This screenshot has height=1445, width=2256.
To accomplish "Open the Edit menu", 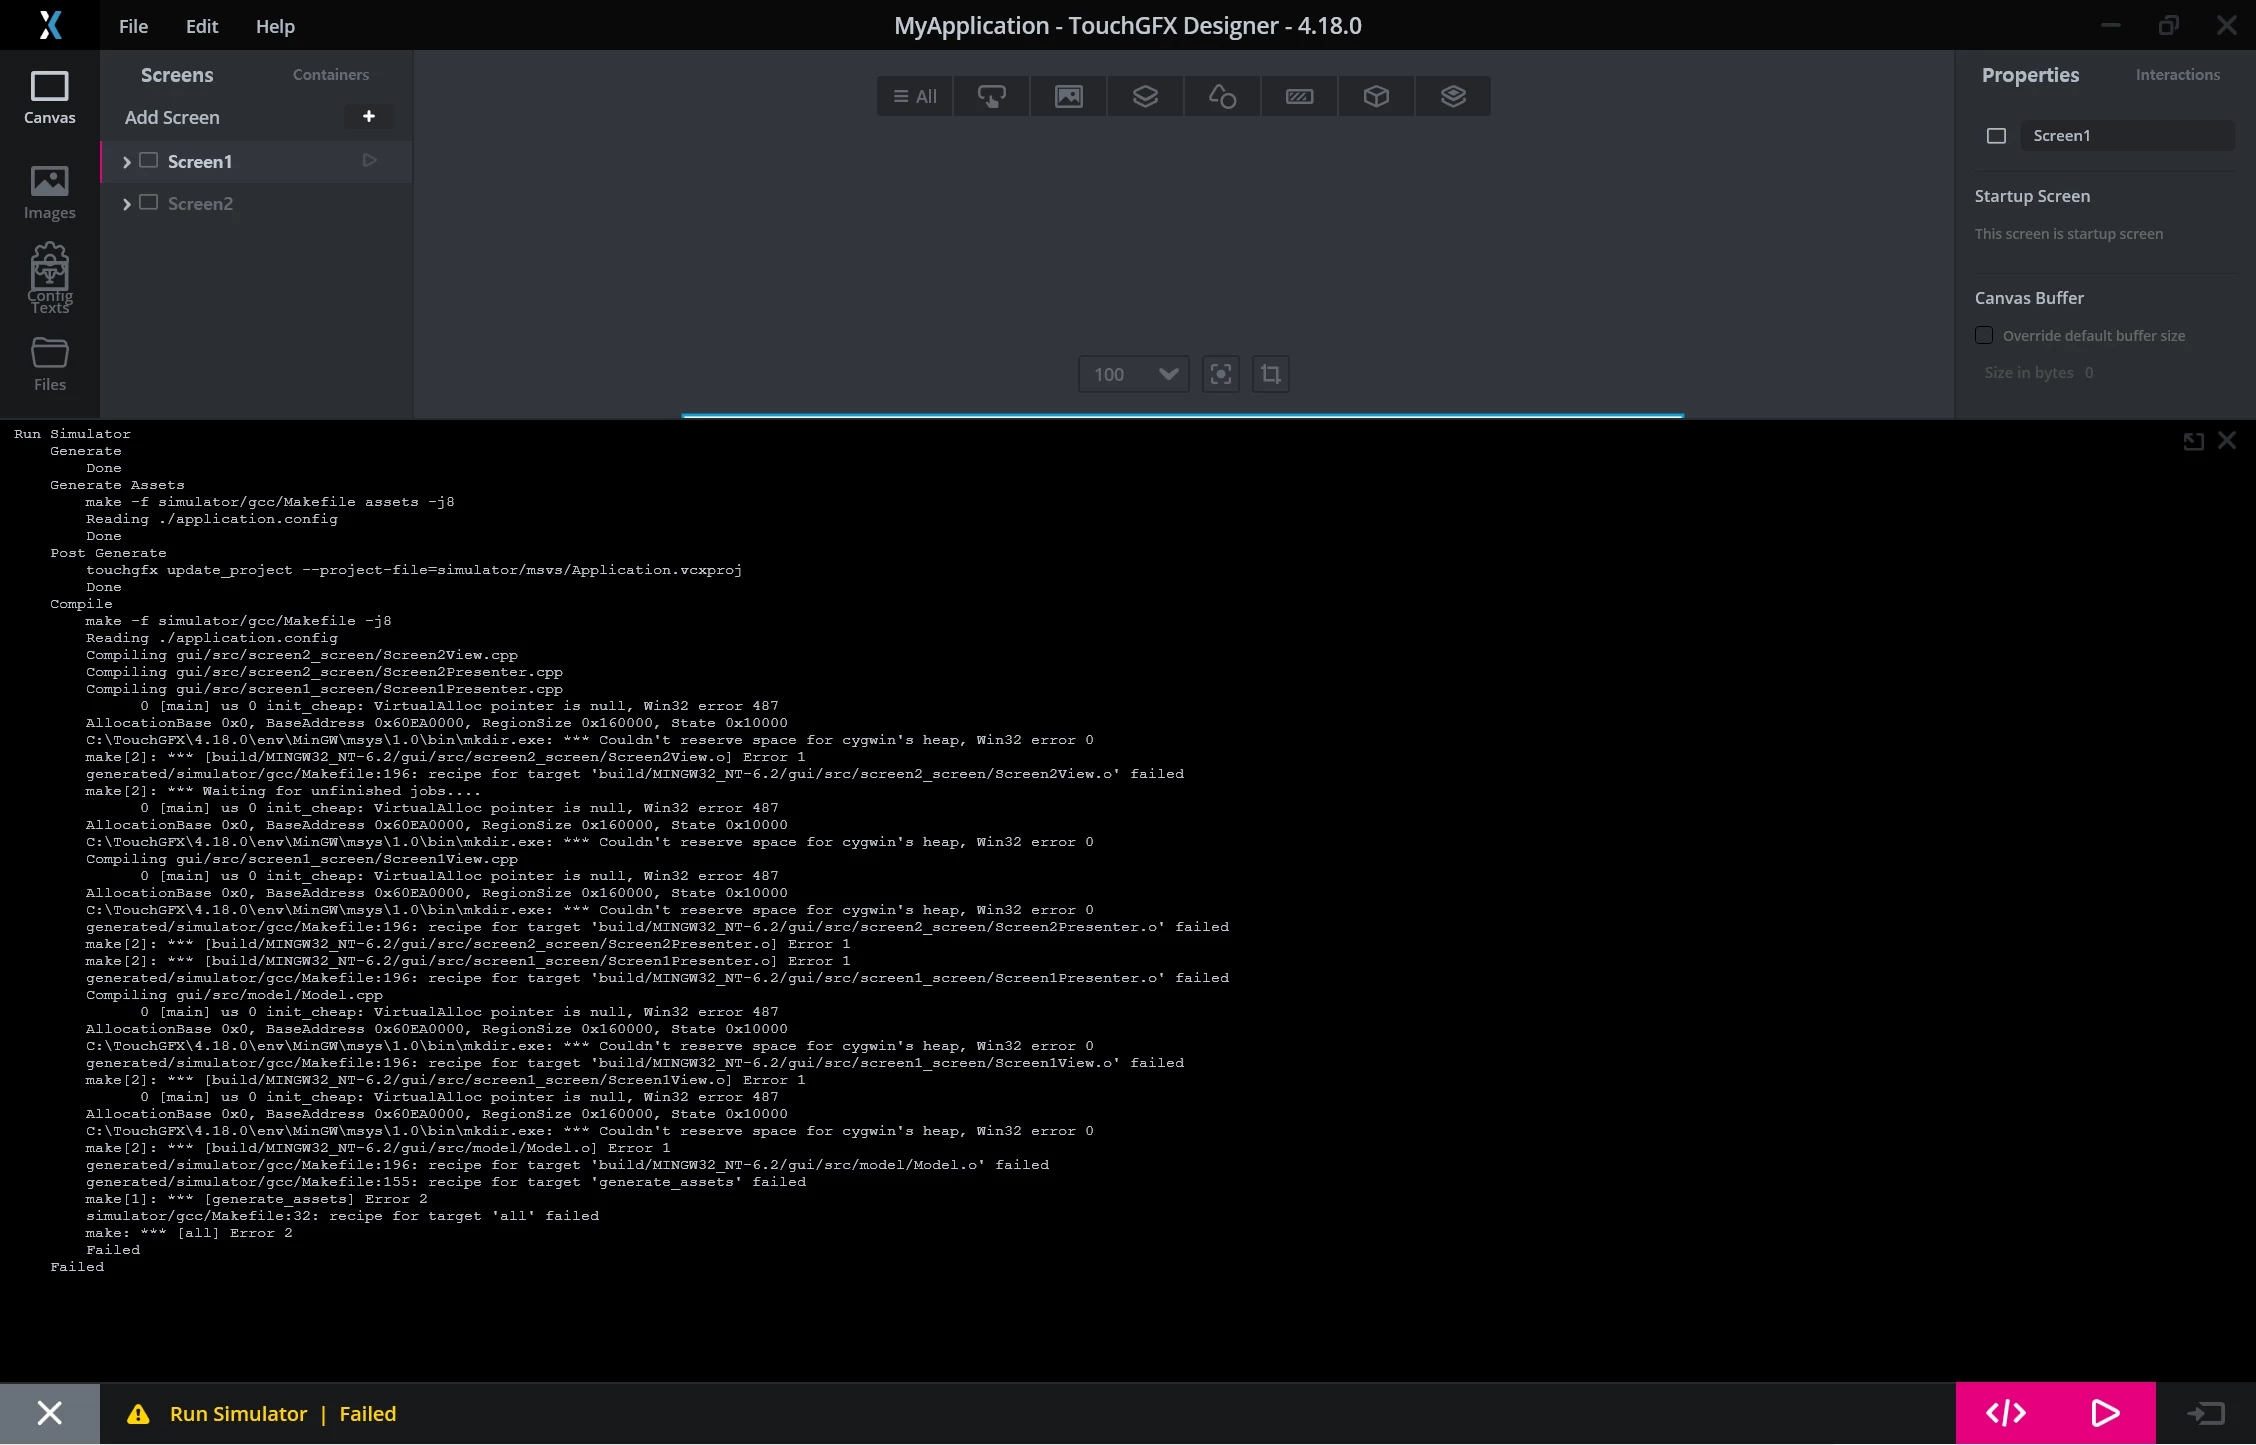I will (202, 26).
